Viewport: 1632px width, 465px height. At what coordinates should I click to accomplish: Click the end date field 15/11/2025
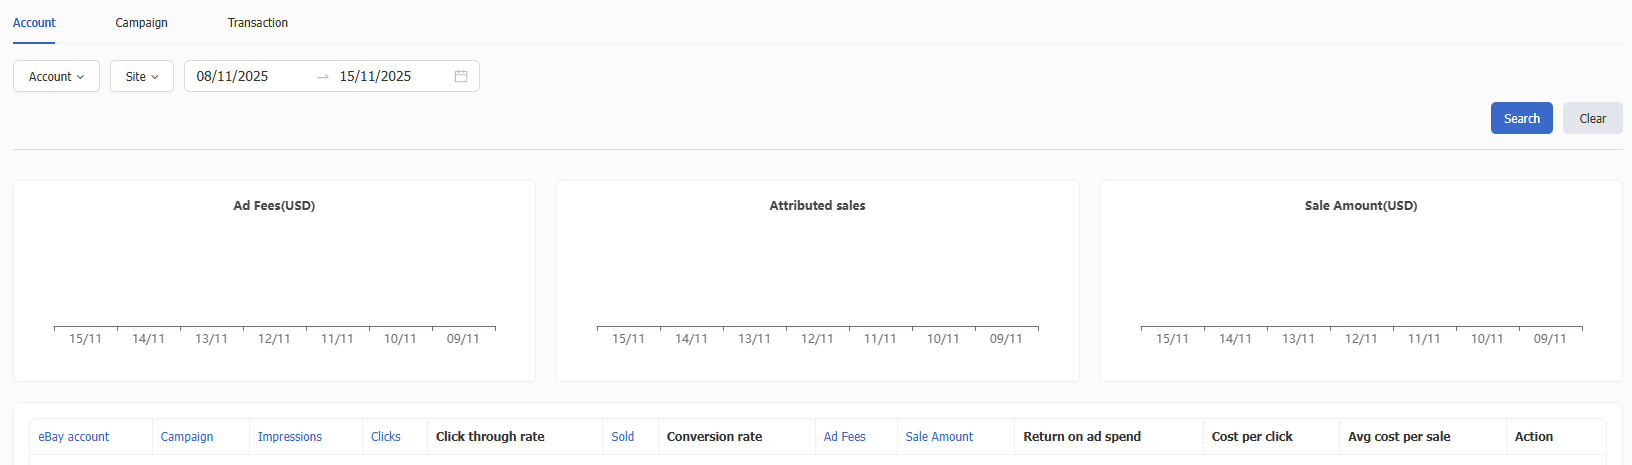375,76
